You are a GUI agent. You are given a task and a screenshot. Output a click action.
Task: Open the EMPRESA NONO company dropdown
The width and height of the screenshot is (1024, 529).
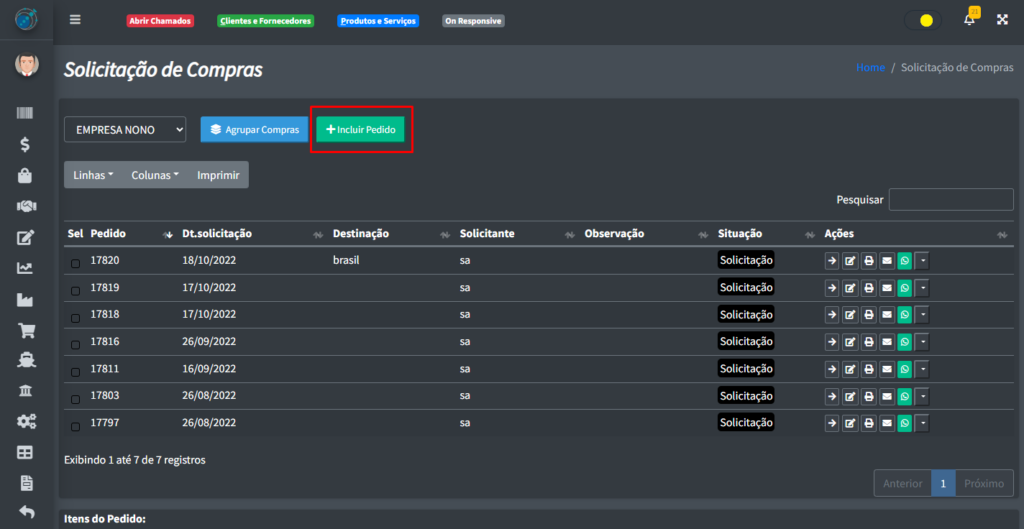(x=125, y=129)
